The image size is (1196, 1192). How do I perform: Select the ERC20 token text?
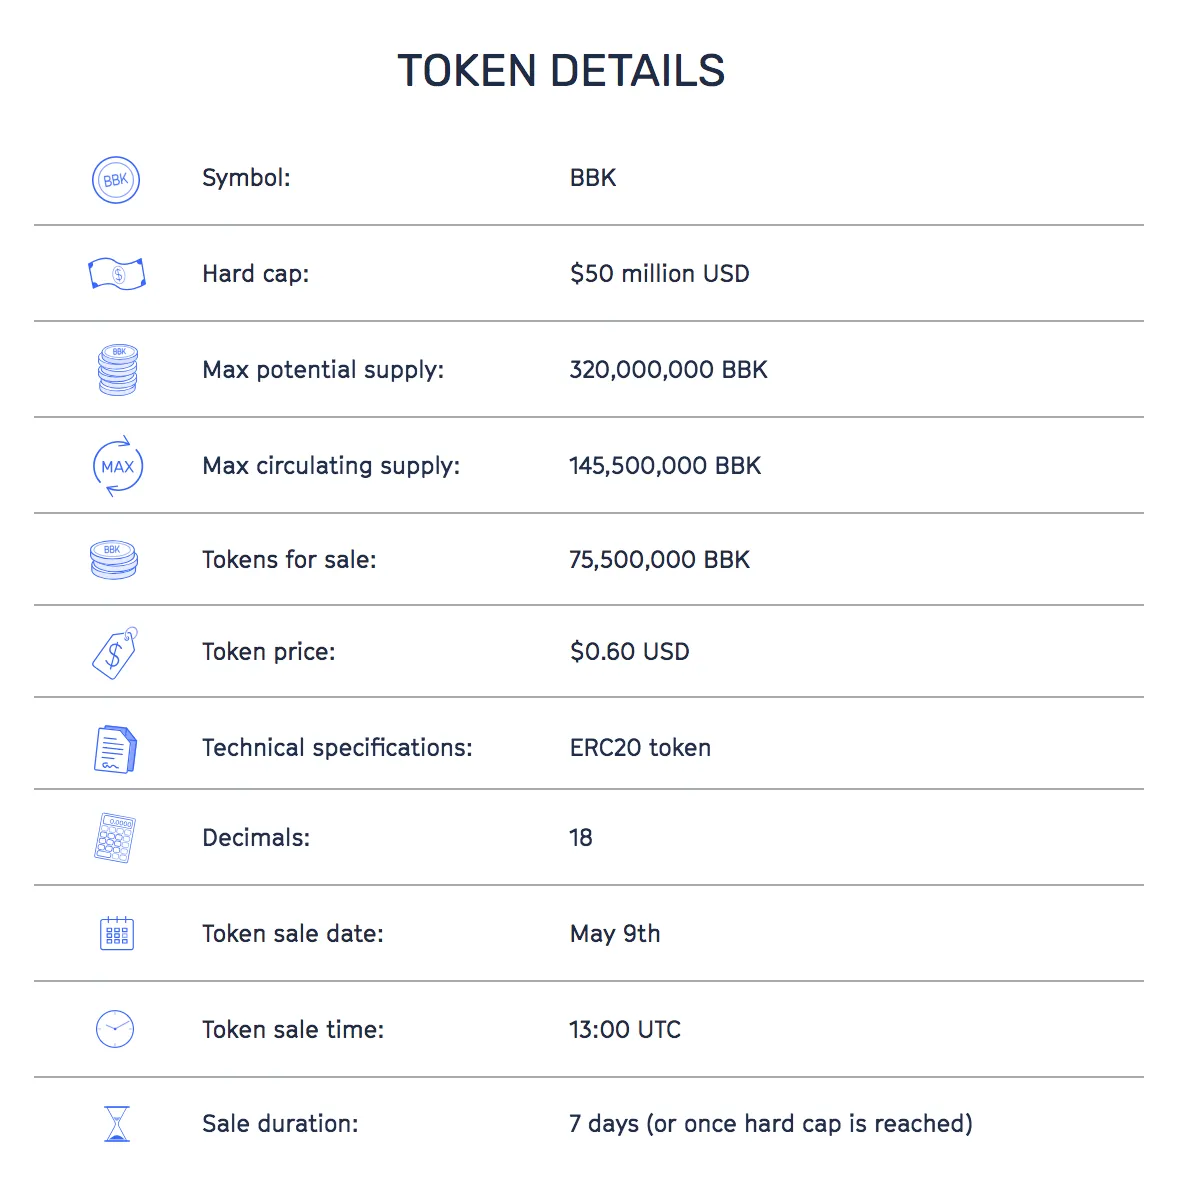click(641, 748)
